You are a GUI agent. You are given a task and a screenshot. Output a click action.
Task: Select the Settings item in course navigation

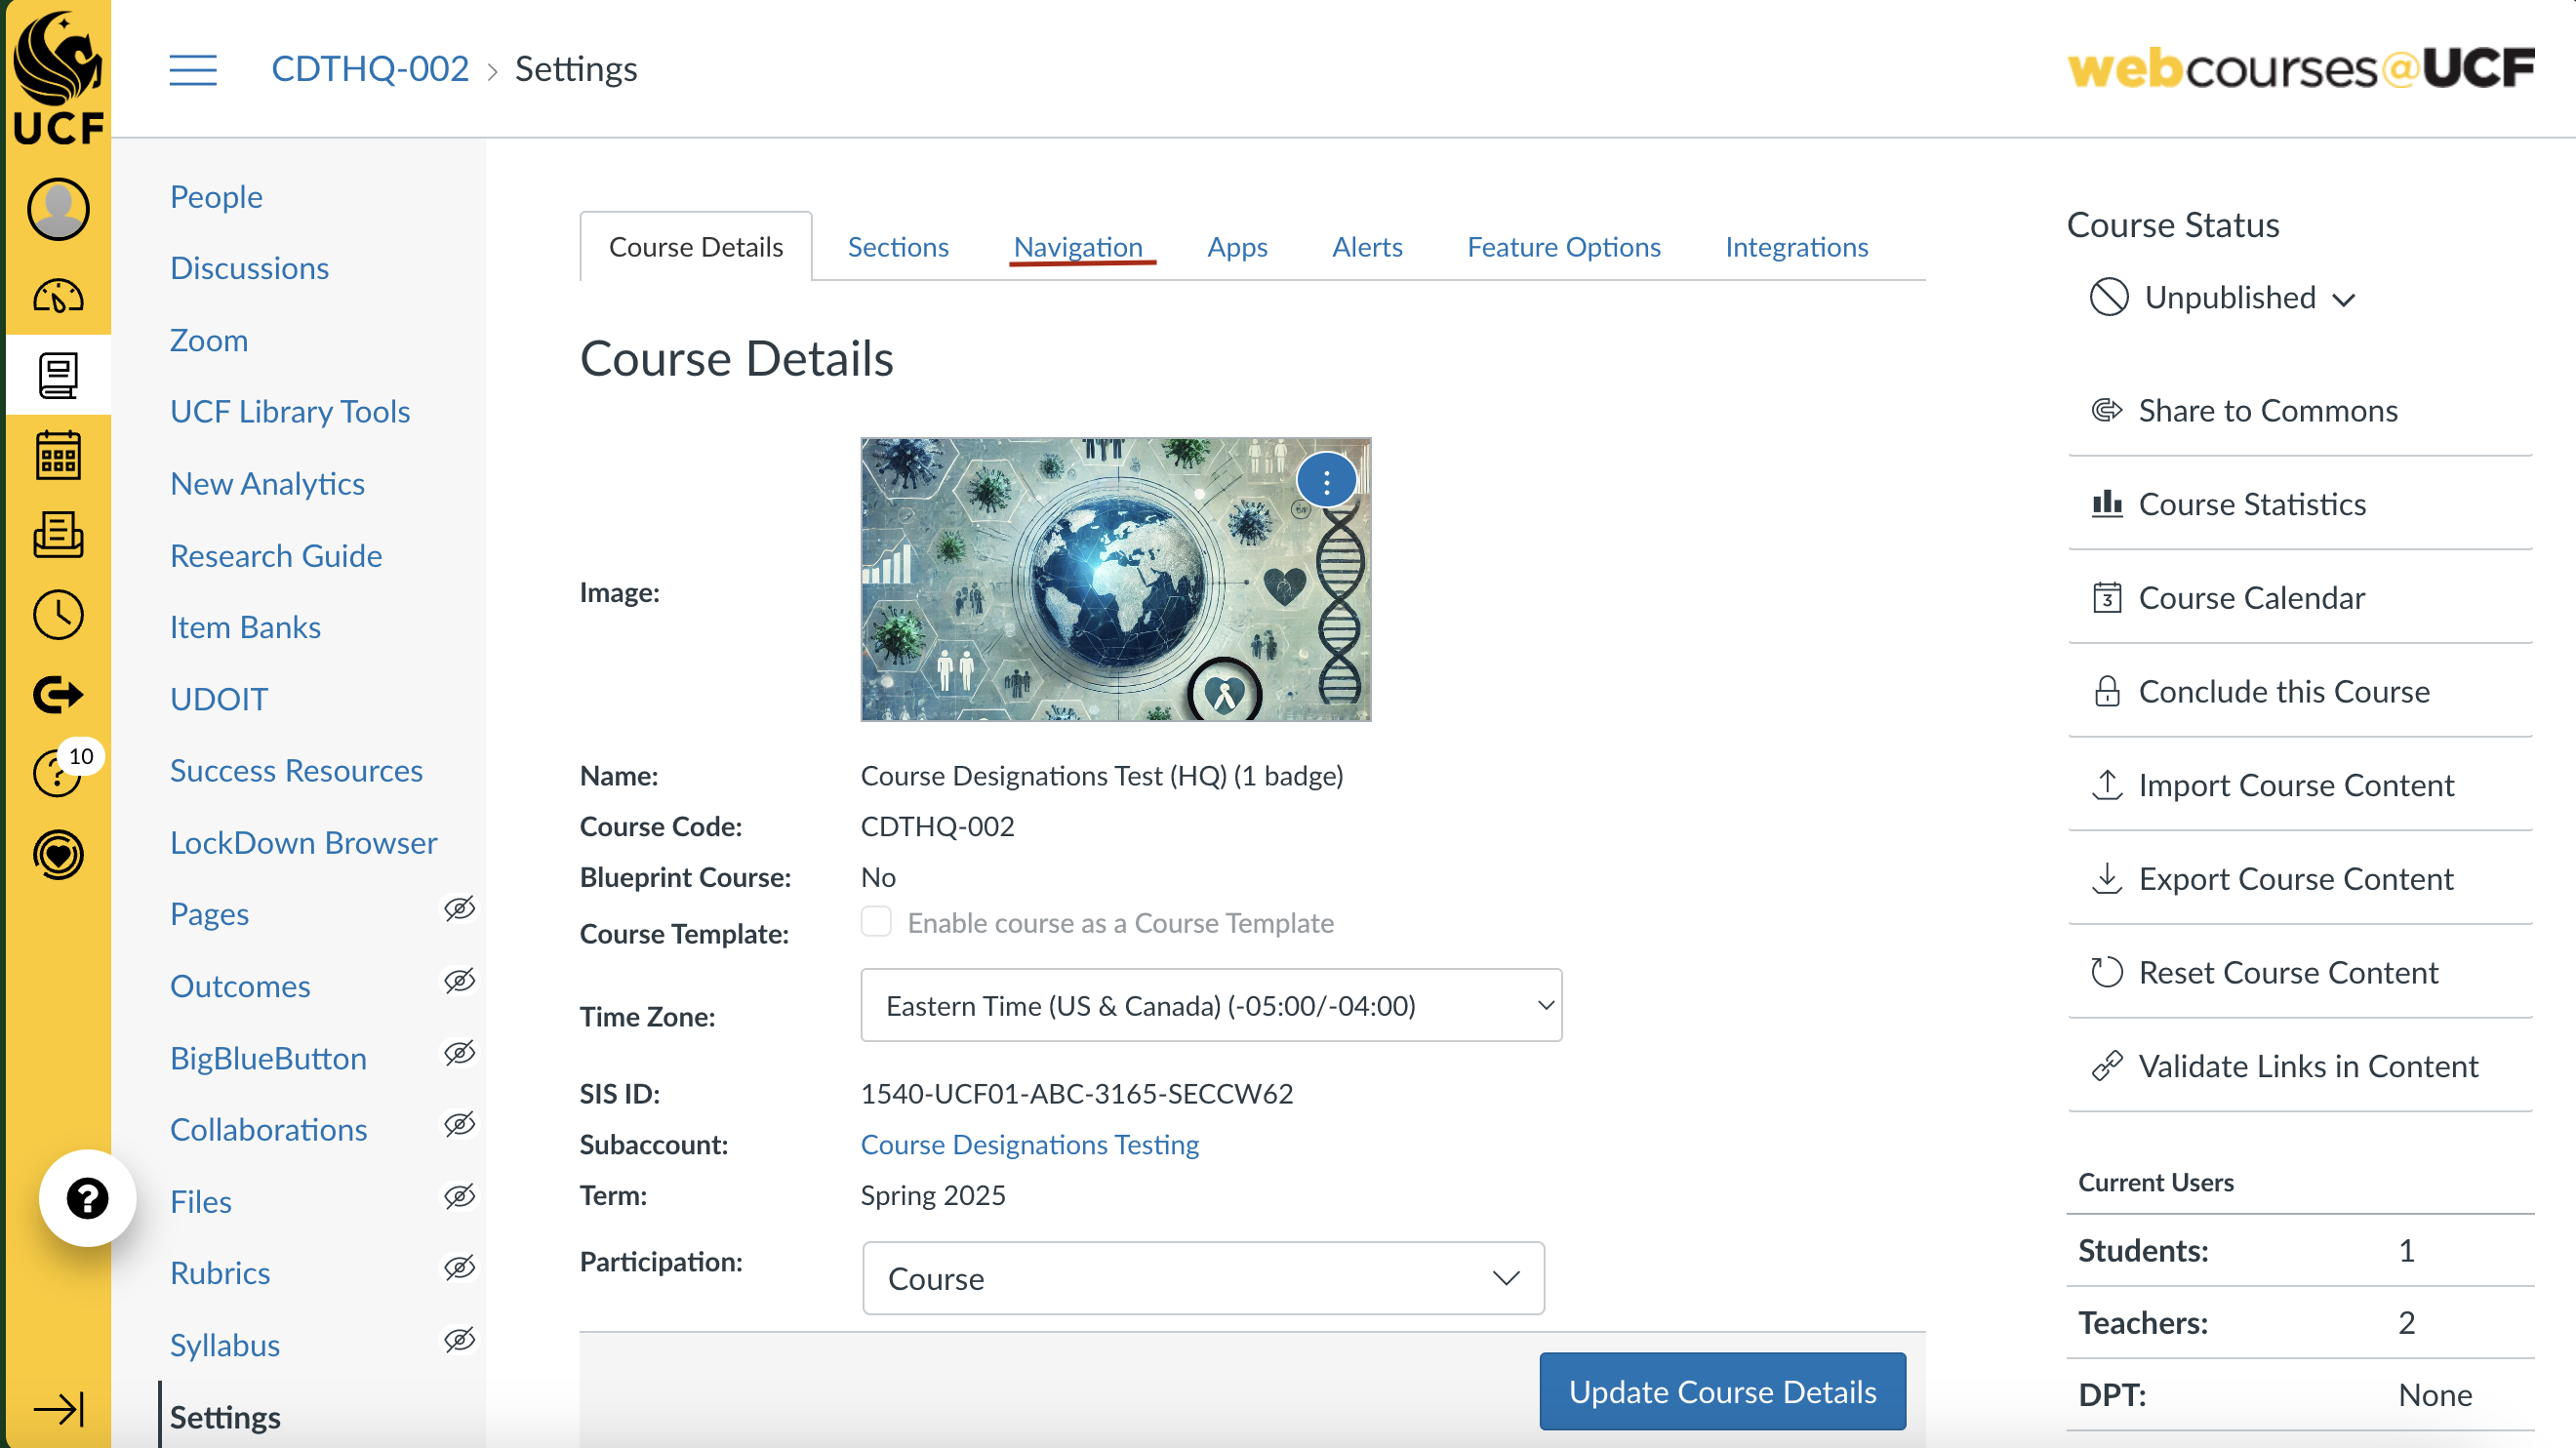pos(225,1416)
